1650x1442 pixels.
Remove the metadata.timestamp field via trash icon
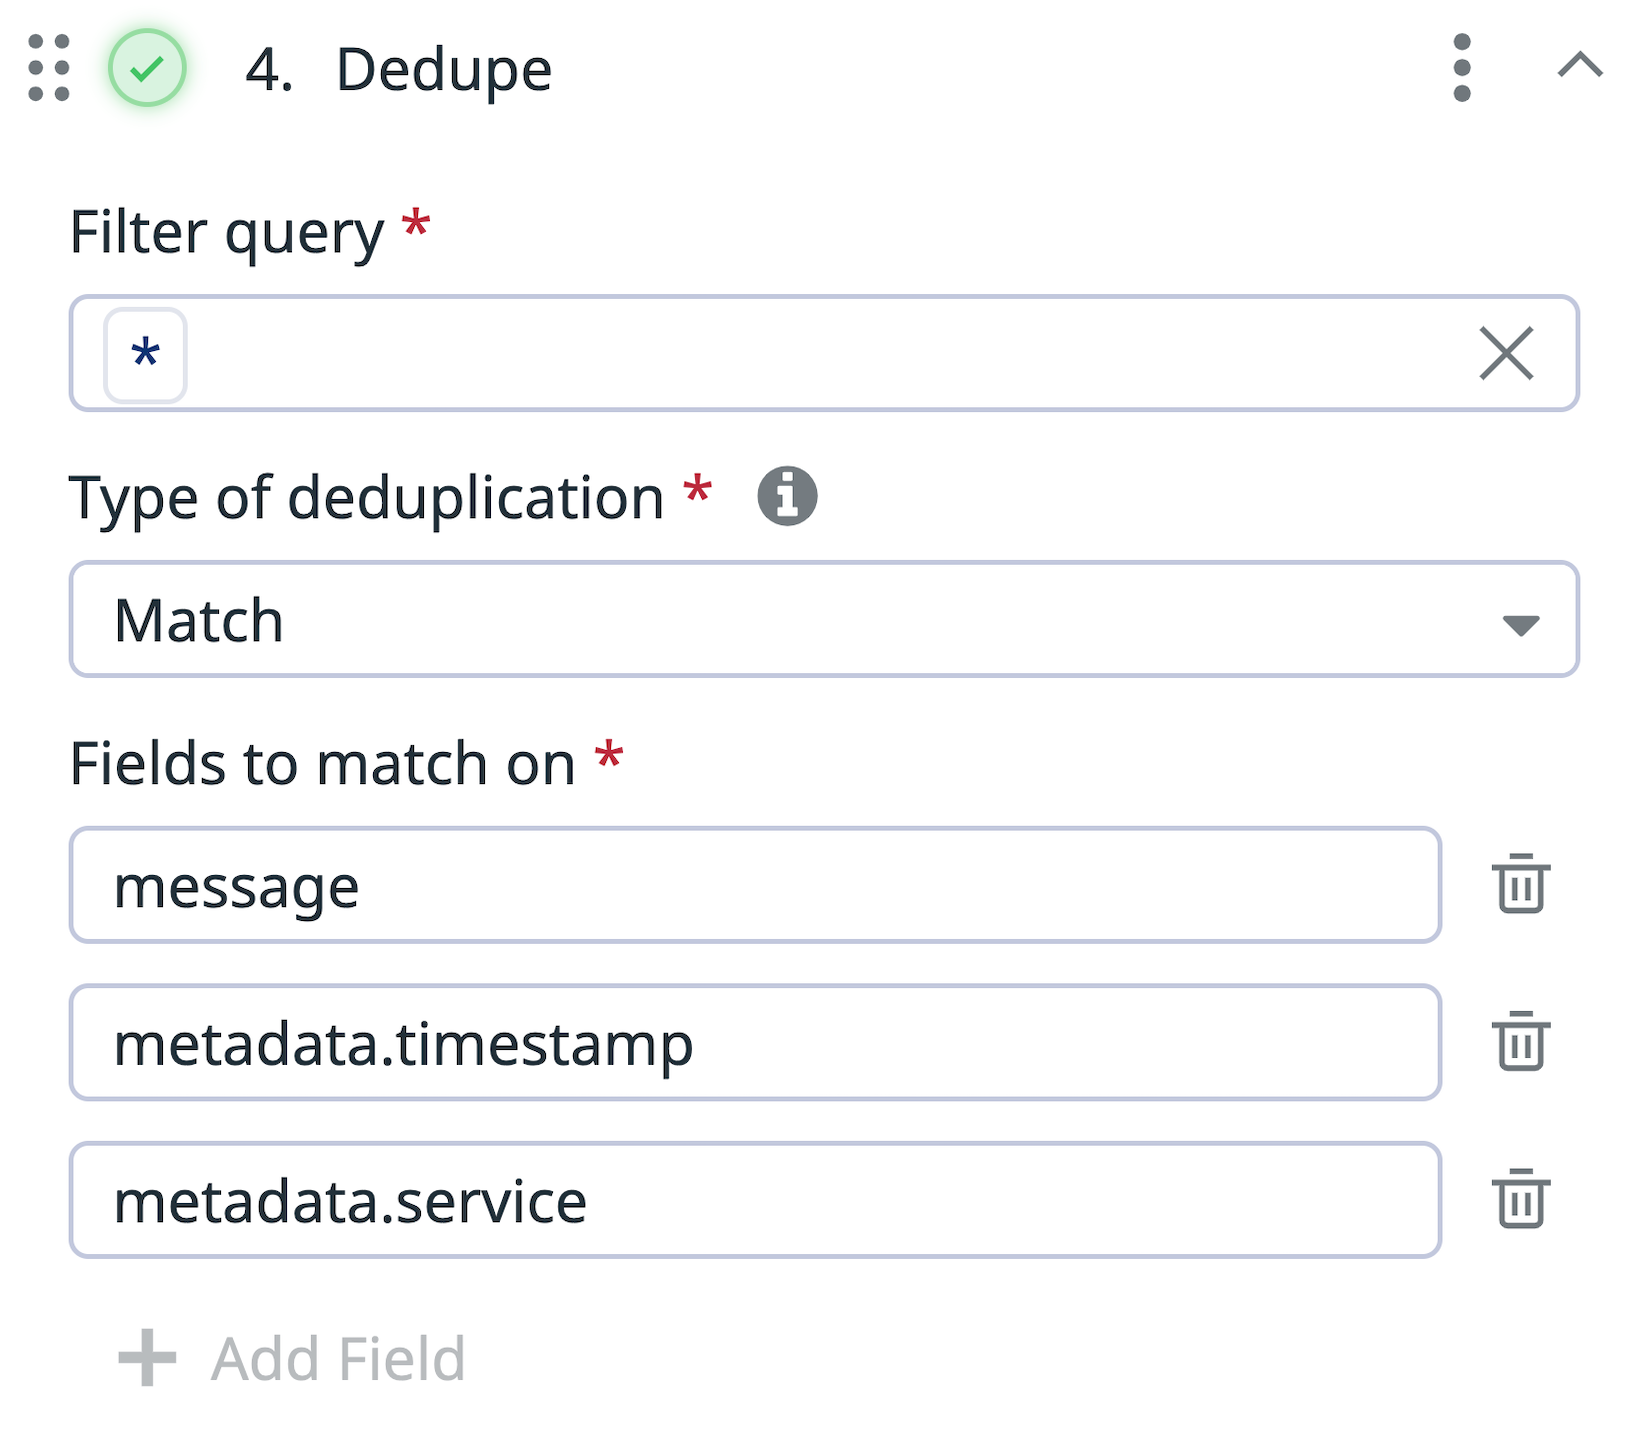coord(1519,1043)
